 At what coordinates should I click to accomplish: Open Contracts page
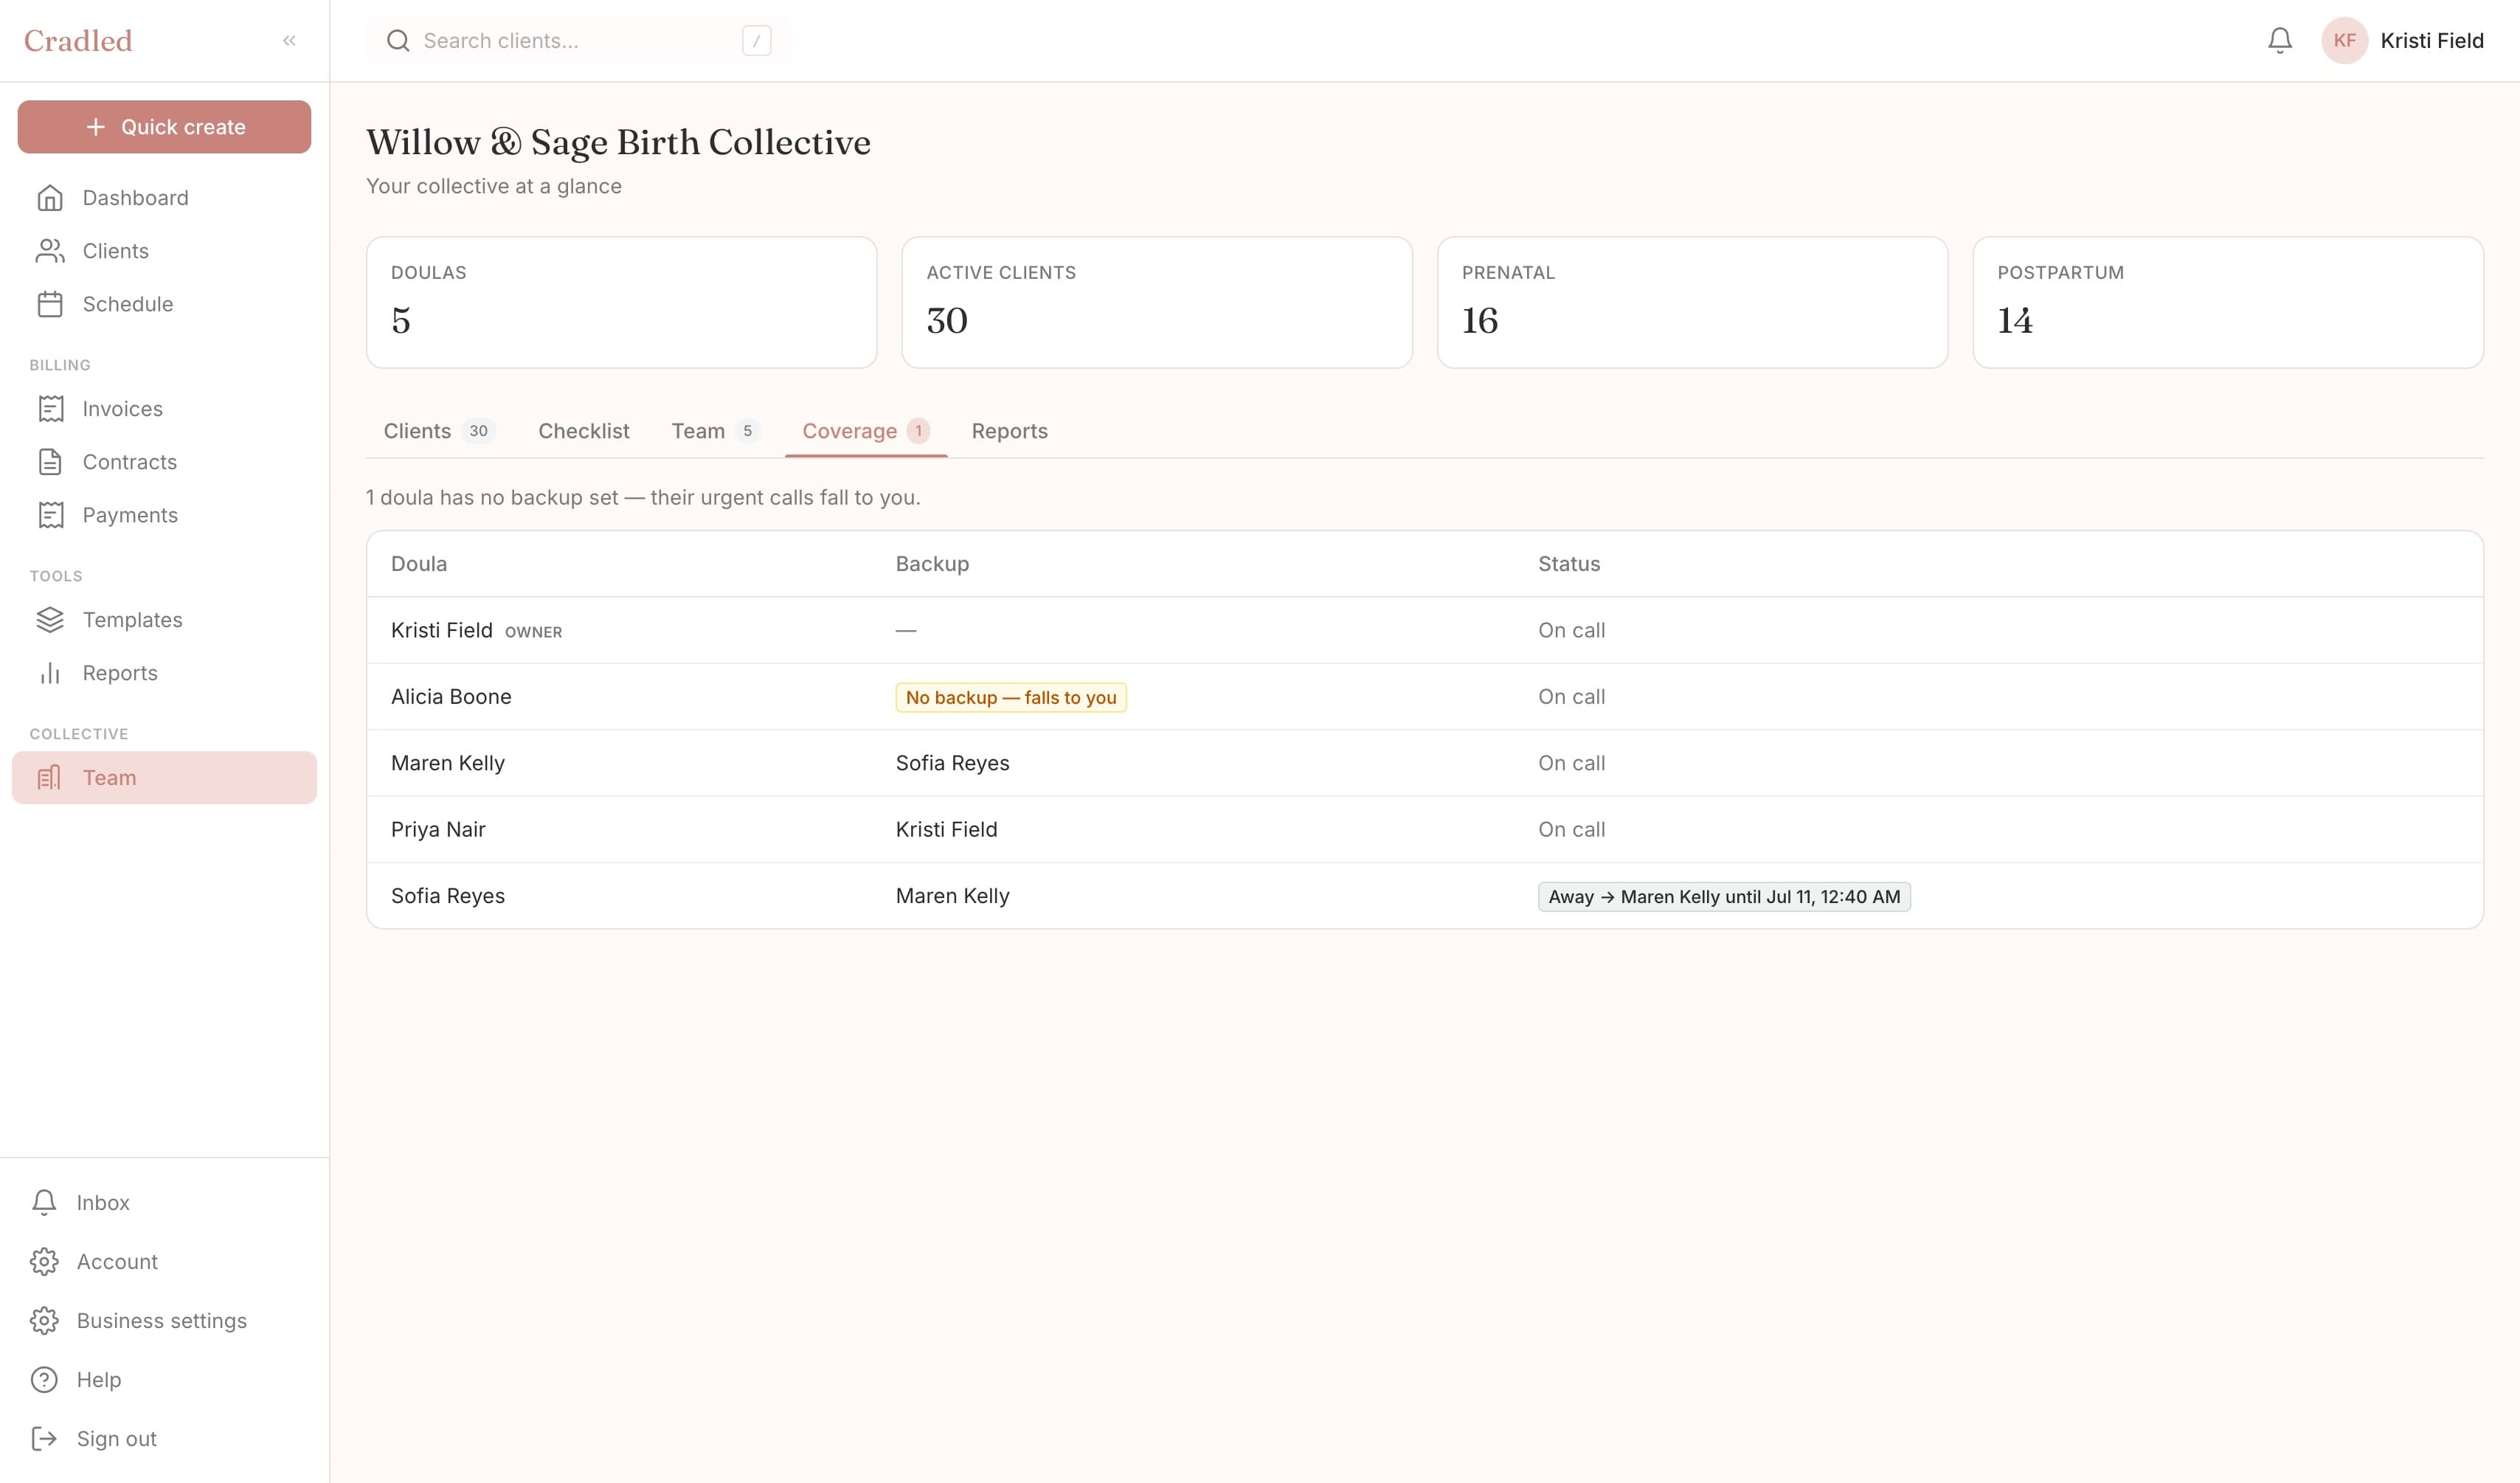pyautogui.click(x=164, y=462)
